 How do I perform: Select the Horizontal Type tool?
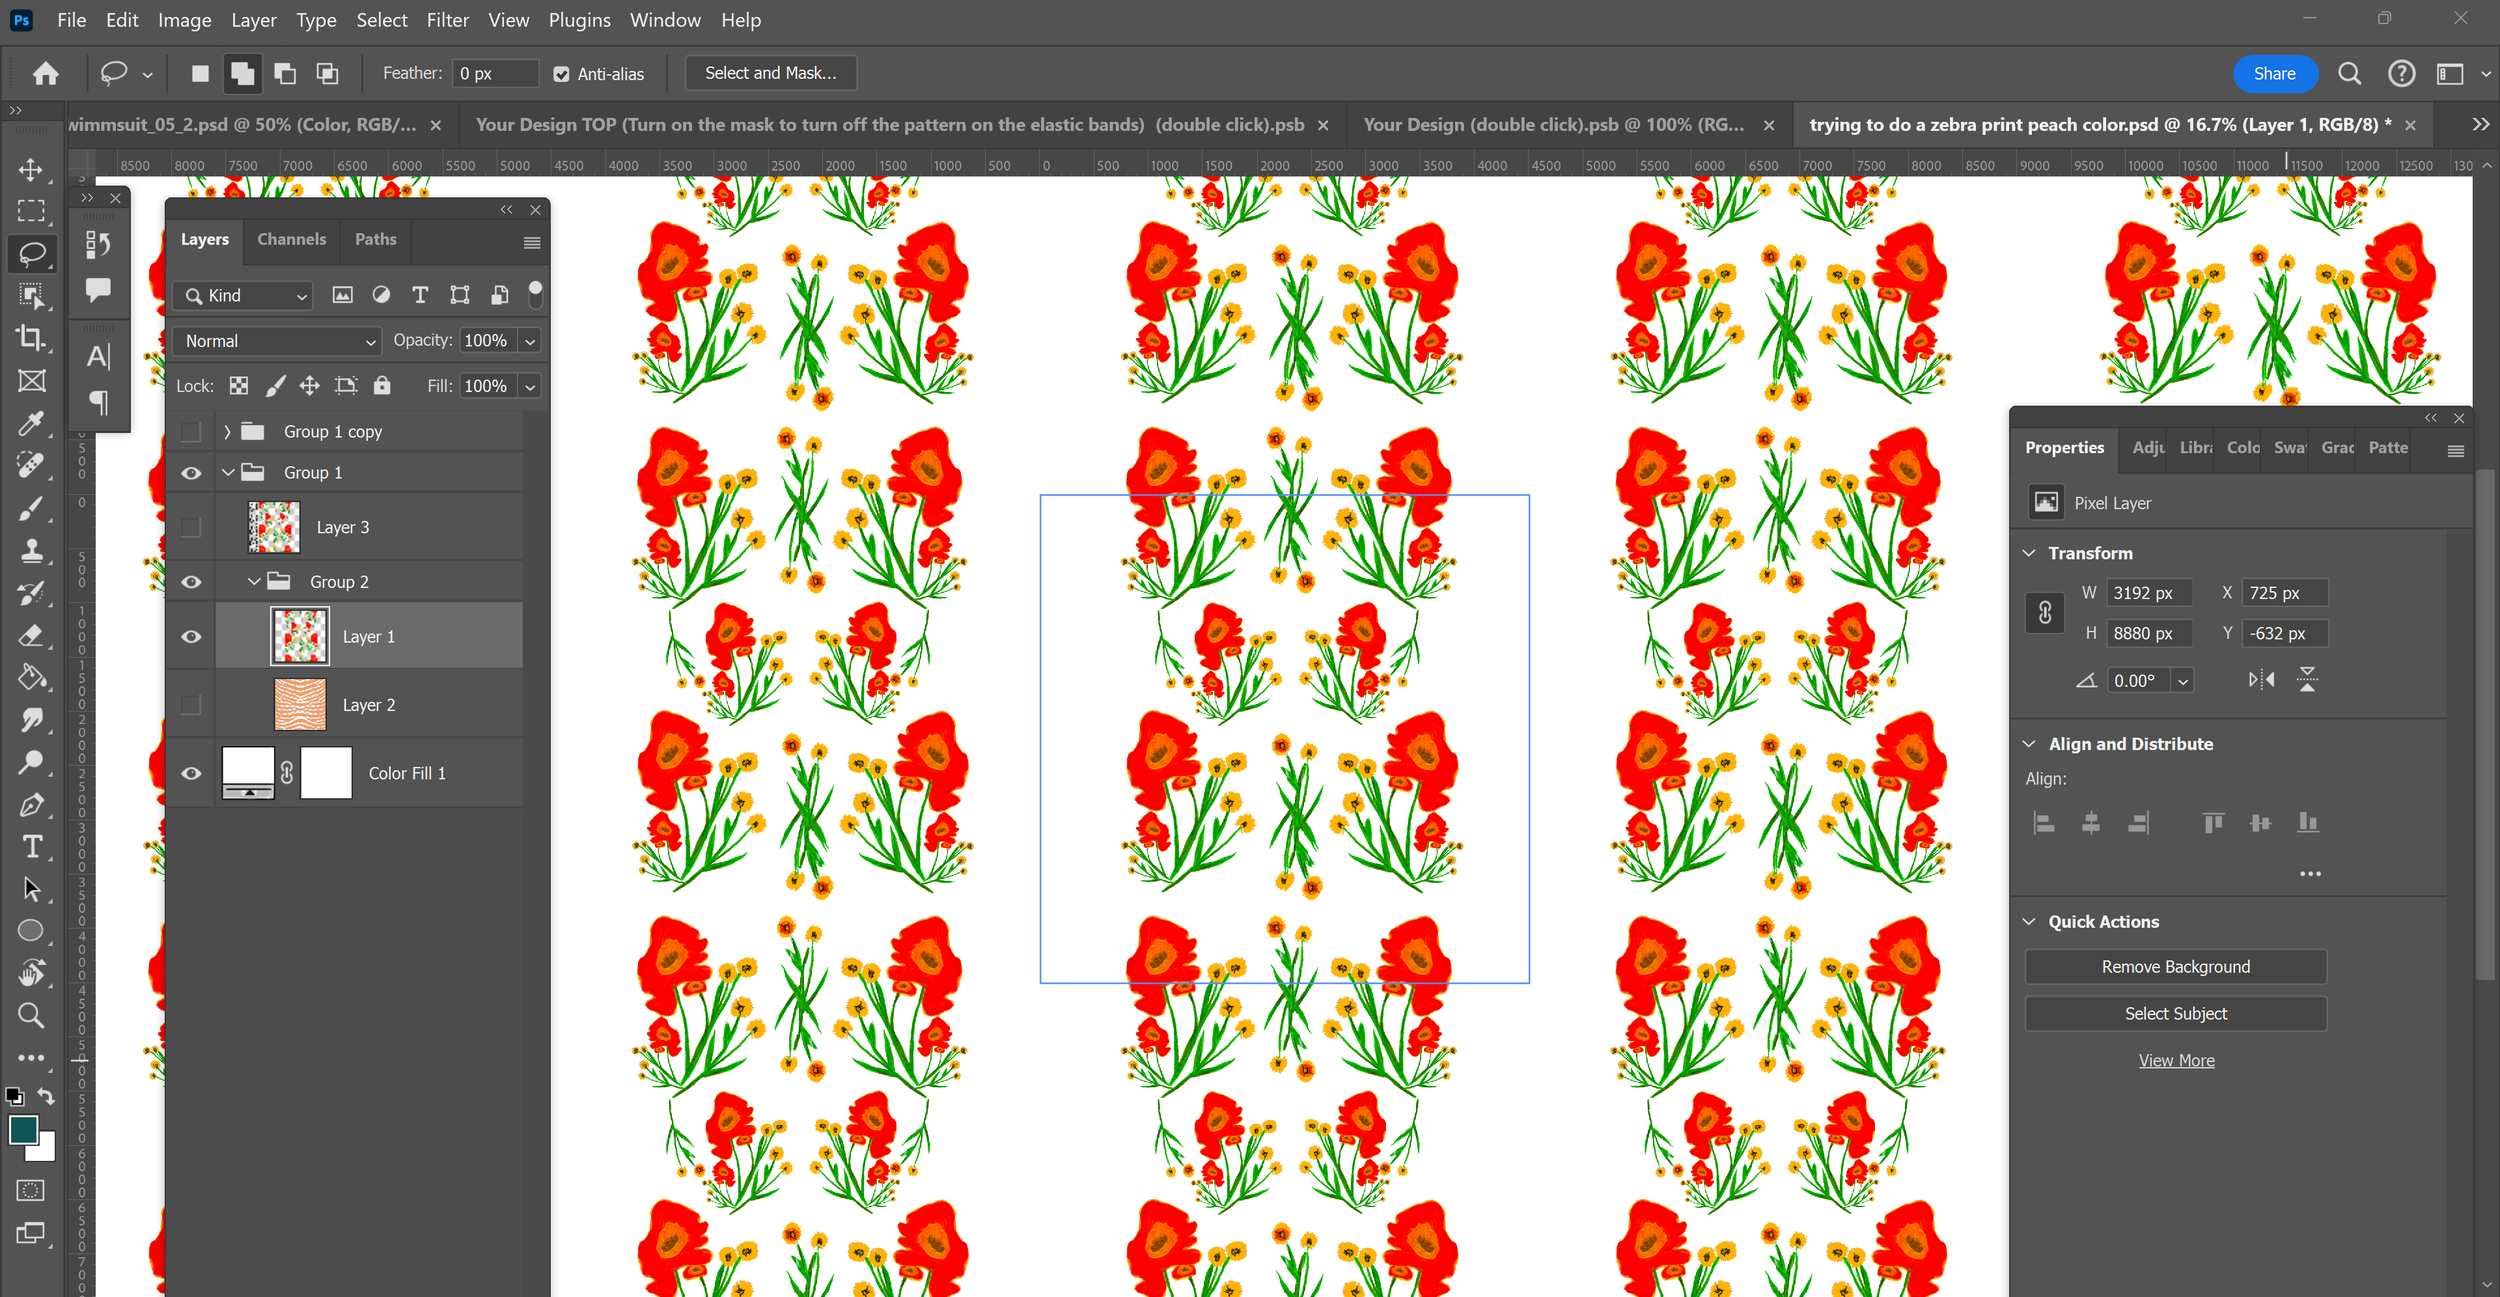pos(31,847)
